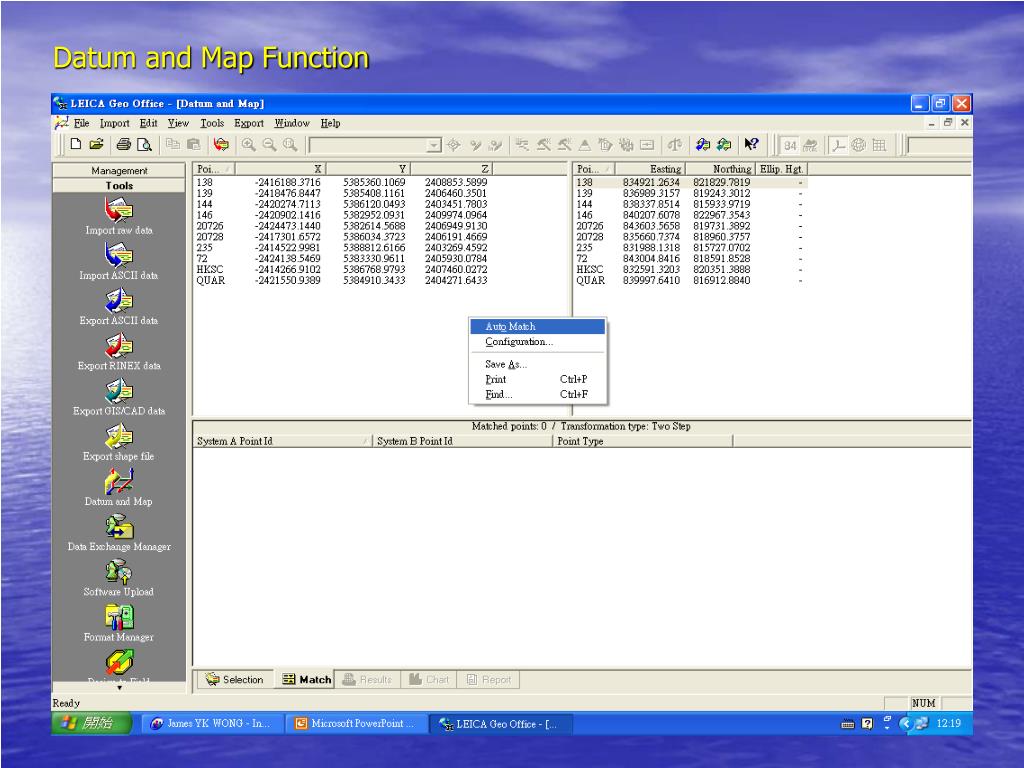Choose Find... from context menu
The width and height of the screenshot is (1024, 768).
tap(537, 394)
